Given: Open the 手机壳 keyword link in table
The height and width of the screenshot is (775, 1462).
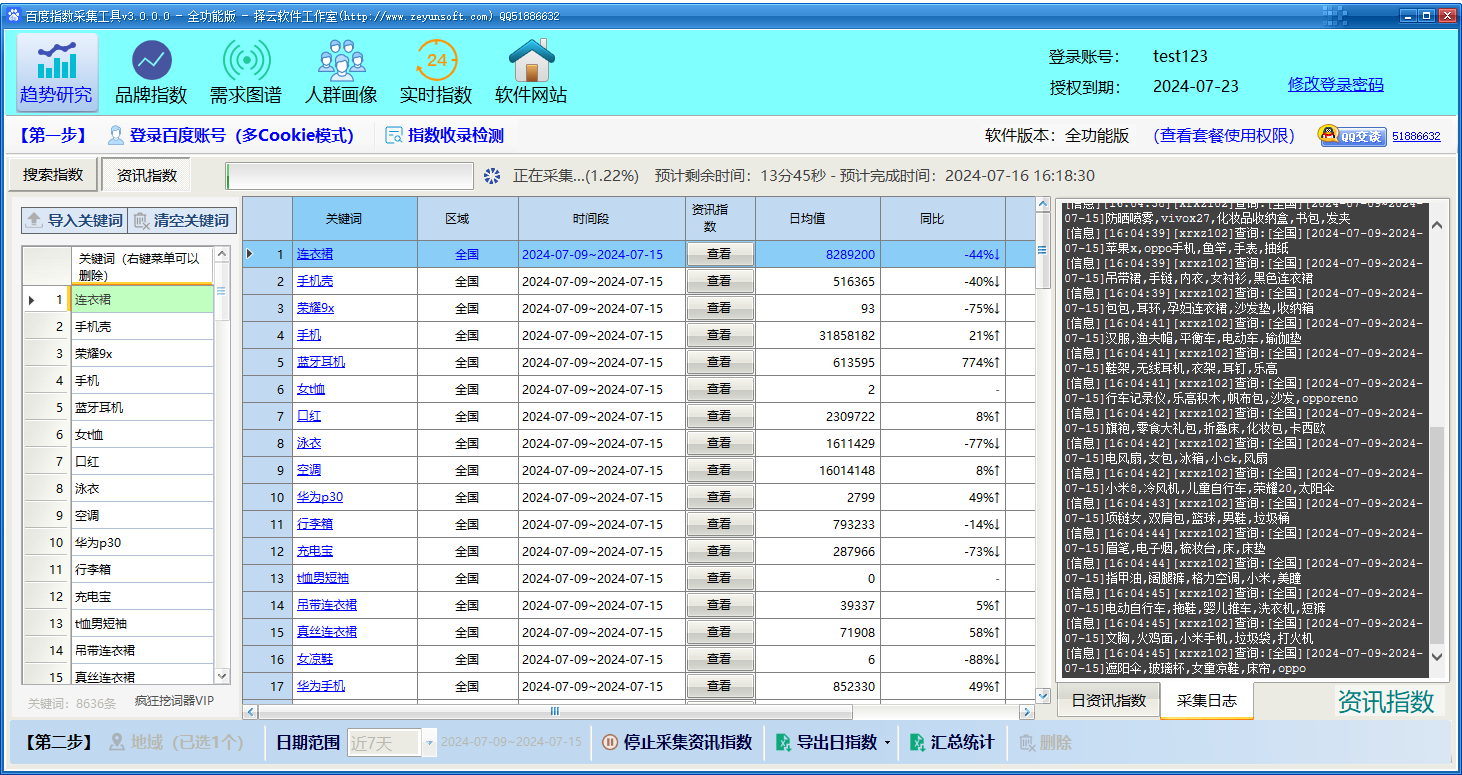Looking at the screenshot, I should (x=315, y=282).
